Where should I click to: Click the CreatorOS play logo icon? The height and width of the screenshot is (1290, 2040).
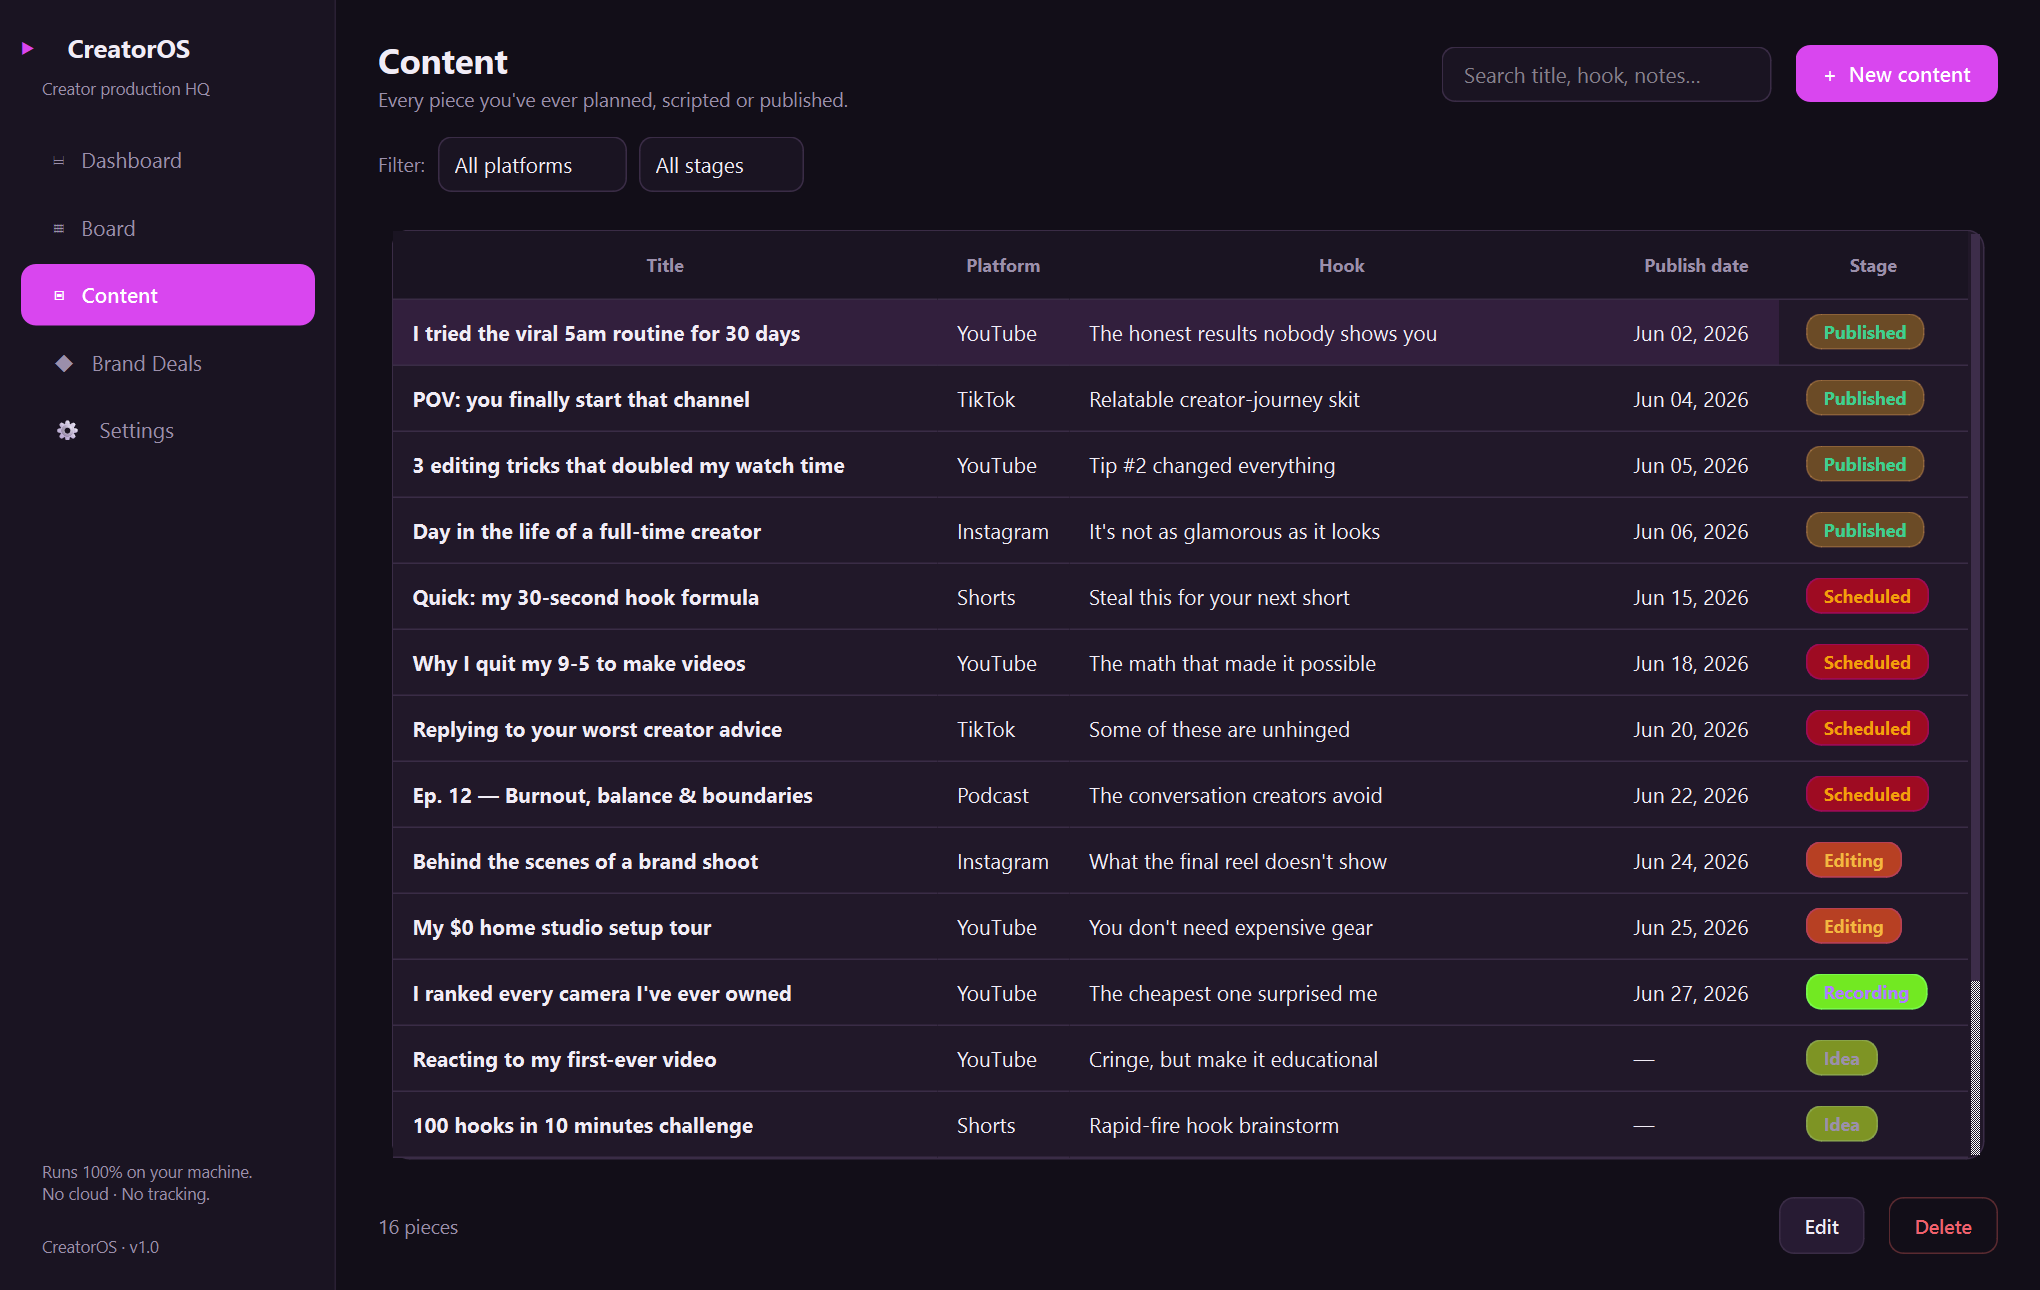(28, 48)
